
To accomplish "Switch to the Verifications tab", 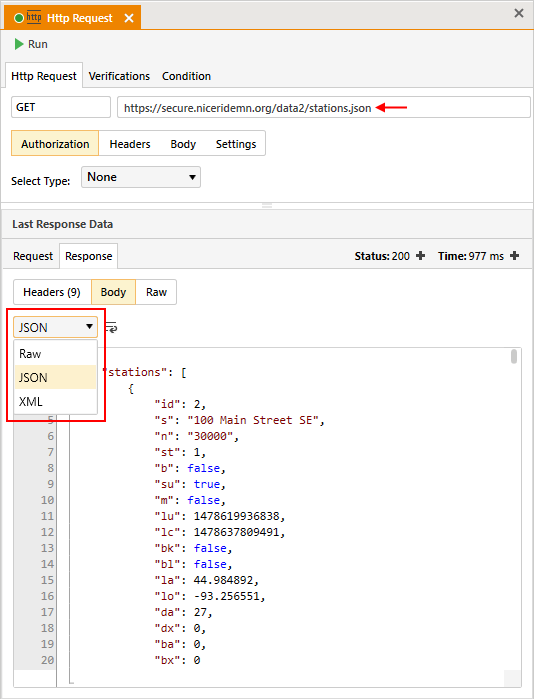I will 119,76.
